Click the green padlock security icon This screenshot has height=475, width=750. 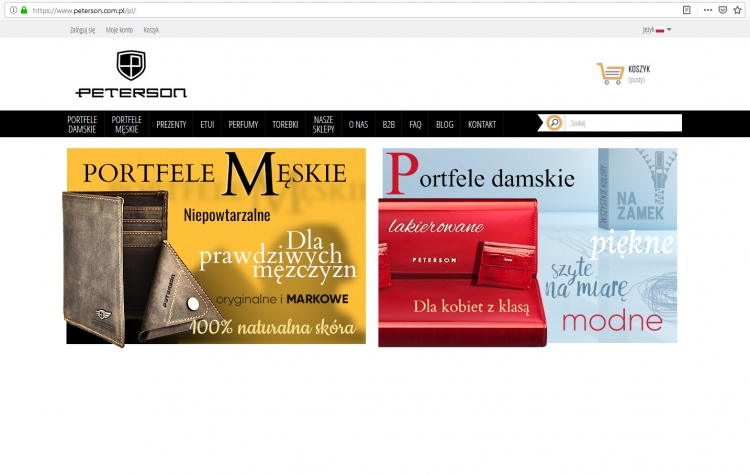24,10
